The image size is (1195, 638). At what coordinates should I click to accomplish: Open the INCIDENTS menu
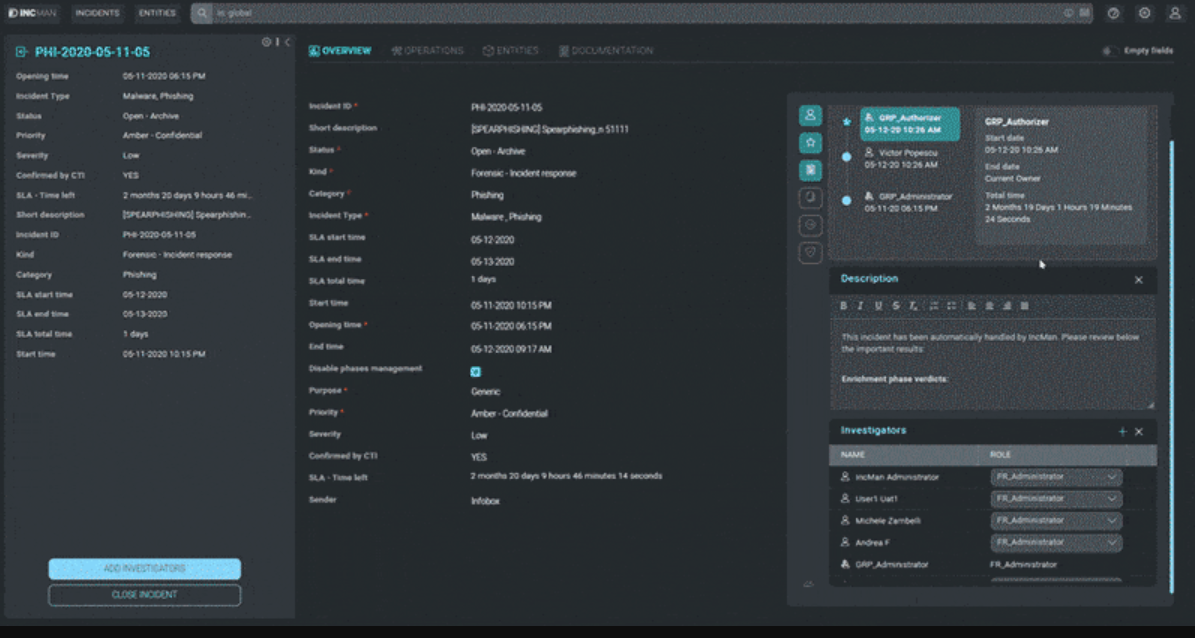click(98, 13)
